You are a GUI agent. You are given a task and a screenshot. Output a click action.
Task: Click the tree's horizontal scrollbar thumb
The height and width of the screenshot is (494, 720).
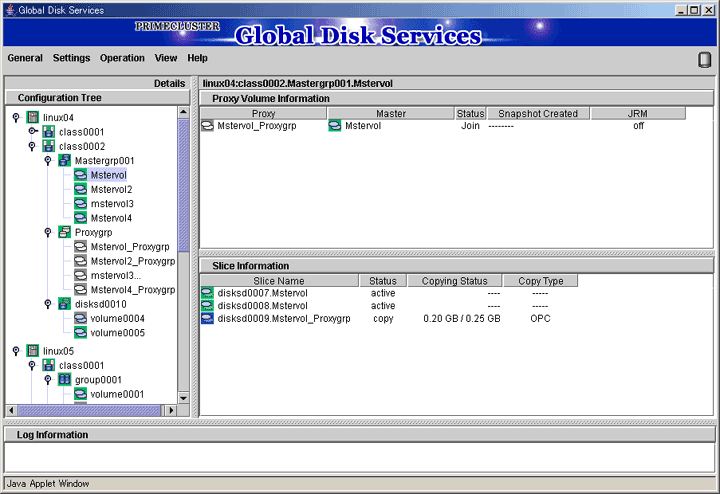(90, 410)
